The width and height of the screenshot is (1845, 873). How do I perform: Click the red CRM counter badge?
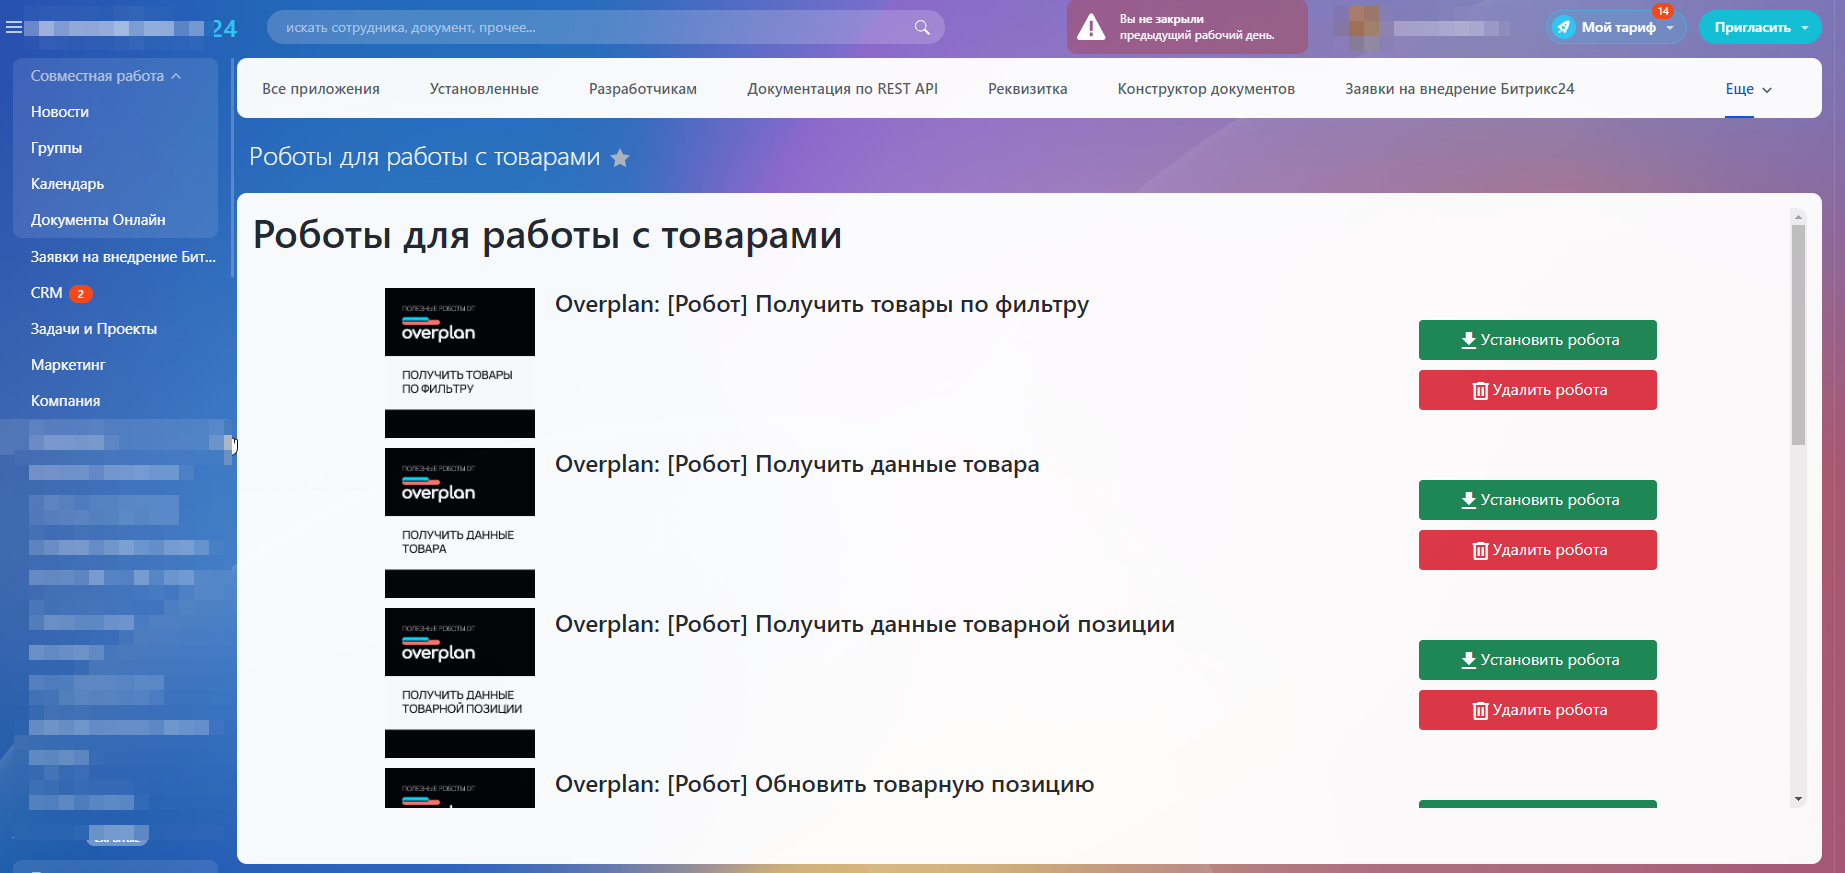click(x=81, y=294)
